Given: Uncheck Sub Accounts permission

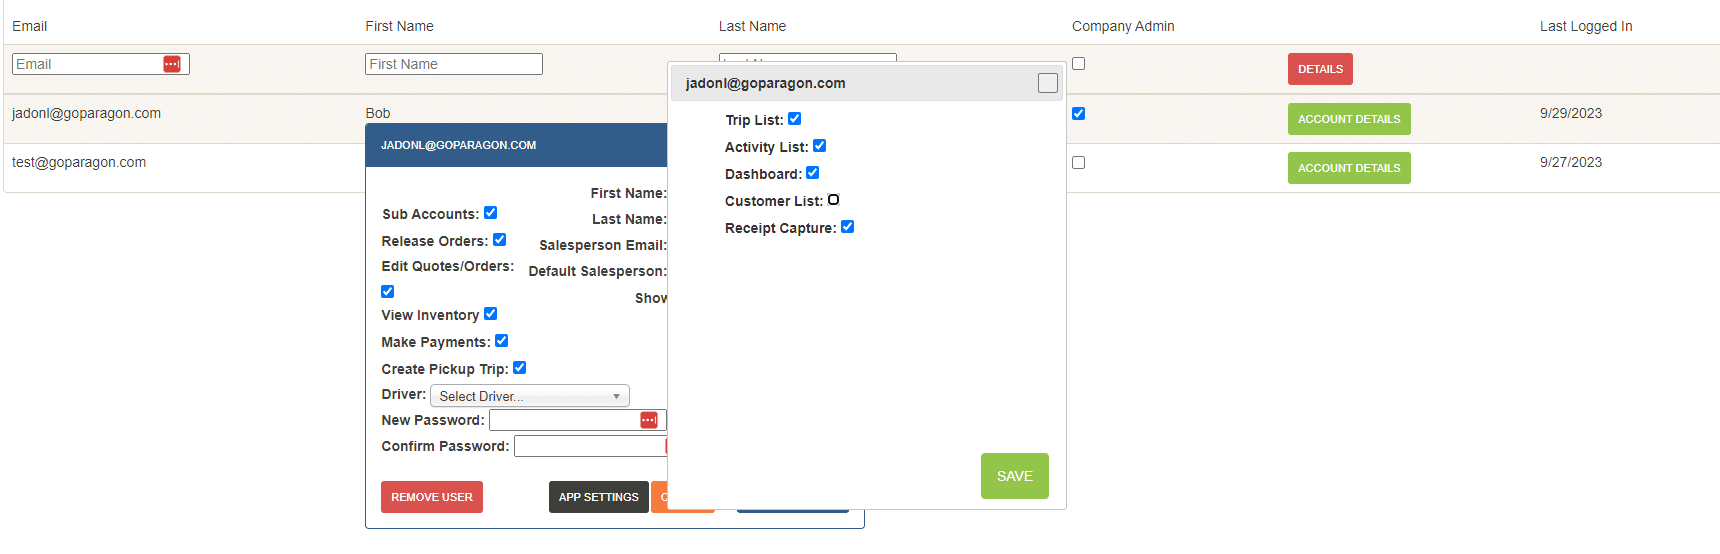Looking at the screenshot, I should [490, 213].
